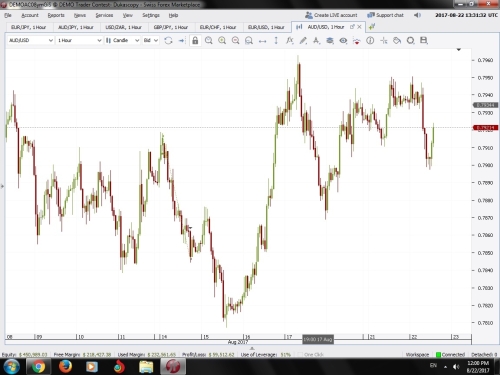Viewport: 500px width, 375px height.
Task: Switch to the EUR/CHF, 1 Hour tab
Action: point(218,27)
